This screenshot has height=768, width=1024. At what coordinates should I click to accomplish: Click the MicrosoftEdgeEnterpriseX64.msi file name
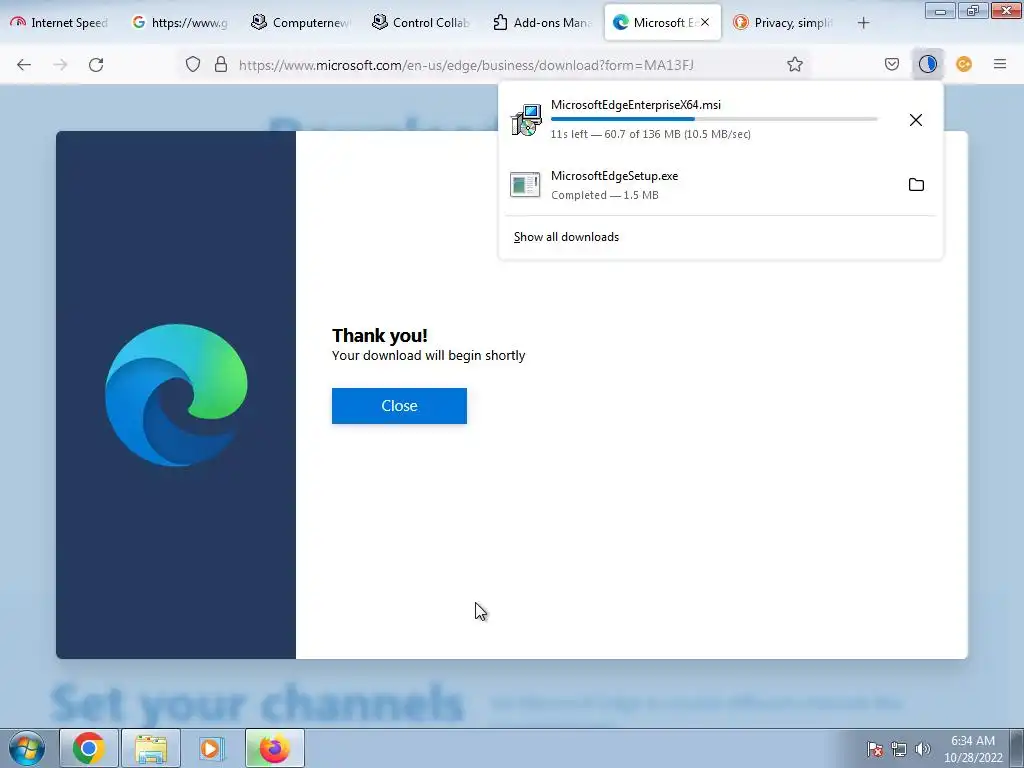point(635,104)
